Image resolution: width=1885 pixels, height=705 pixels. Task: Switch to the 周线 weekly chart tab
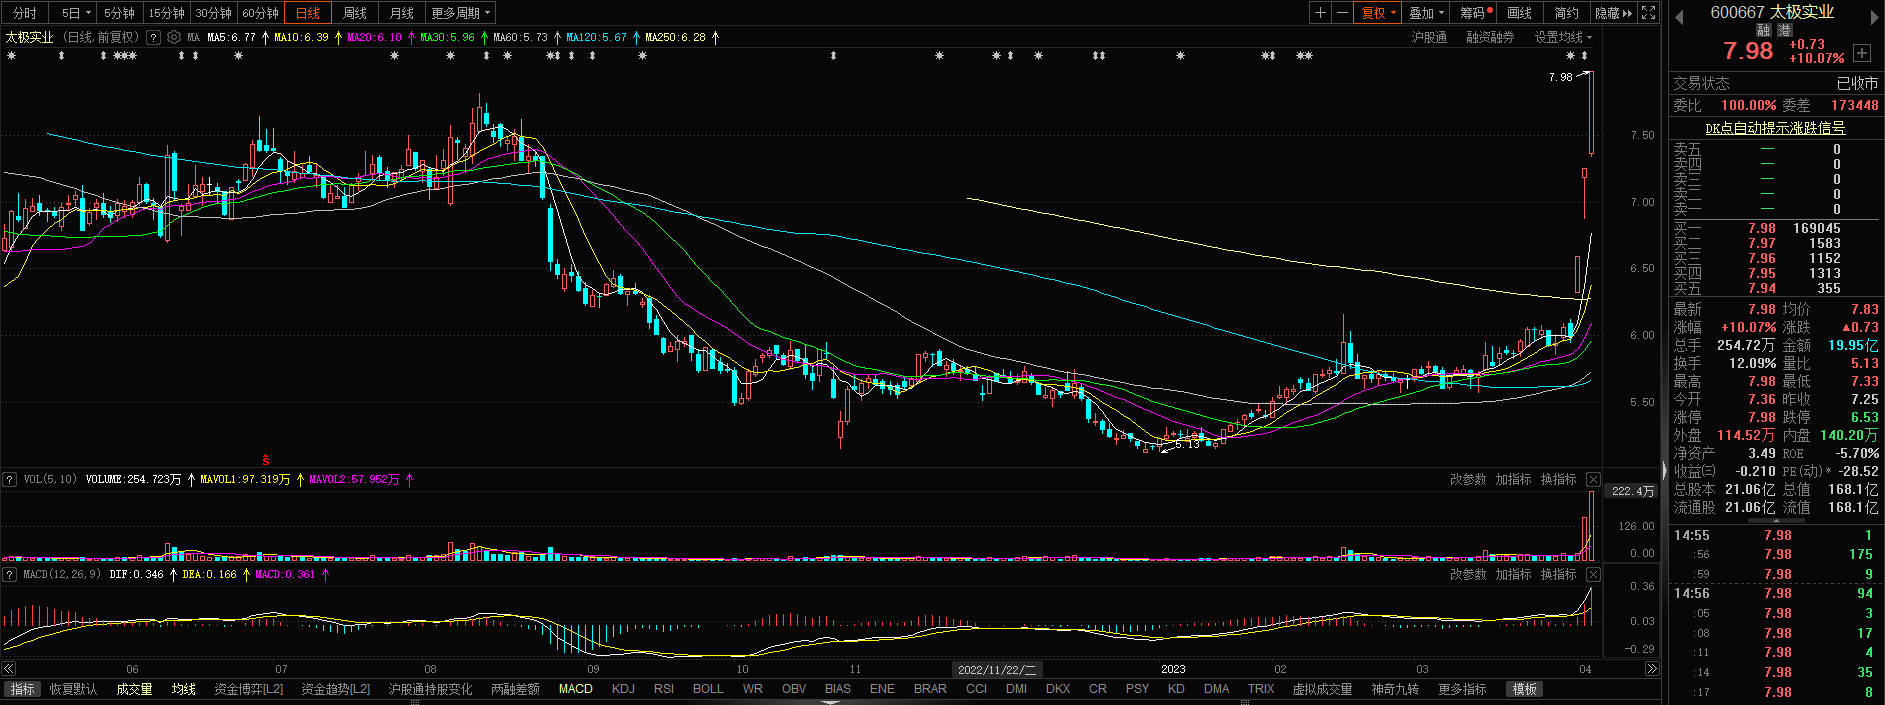click(355, 13)
